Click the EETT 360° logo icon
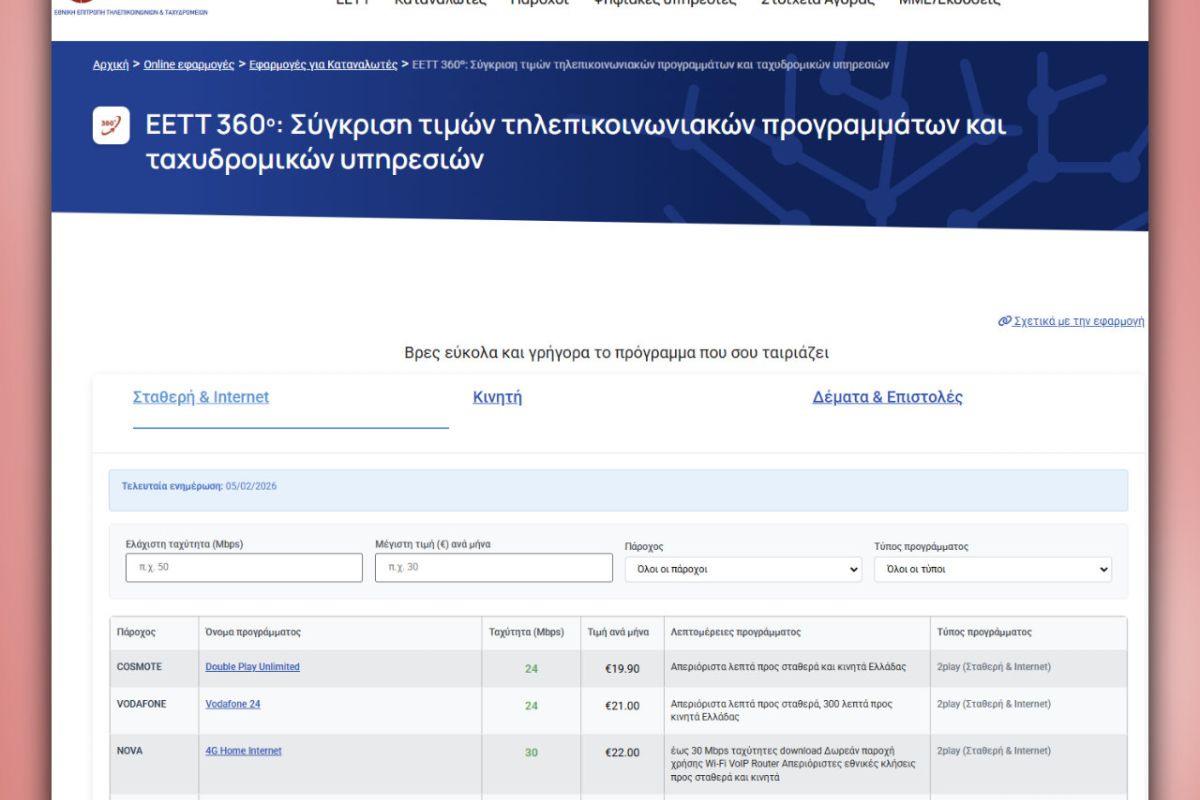This screenshot has height=800, width=1200. click(111, 125)
